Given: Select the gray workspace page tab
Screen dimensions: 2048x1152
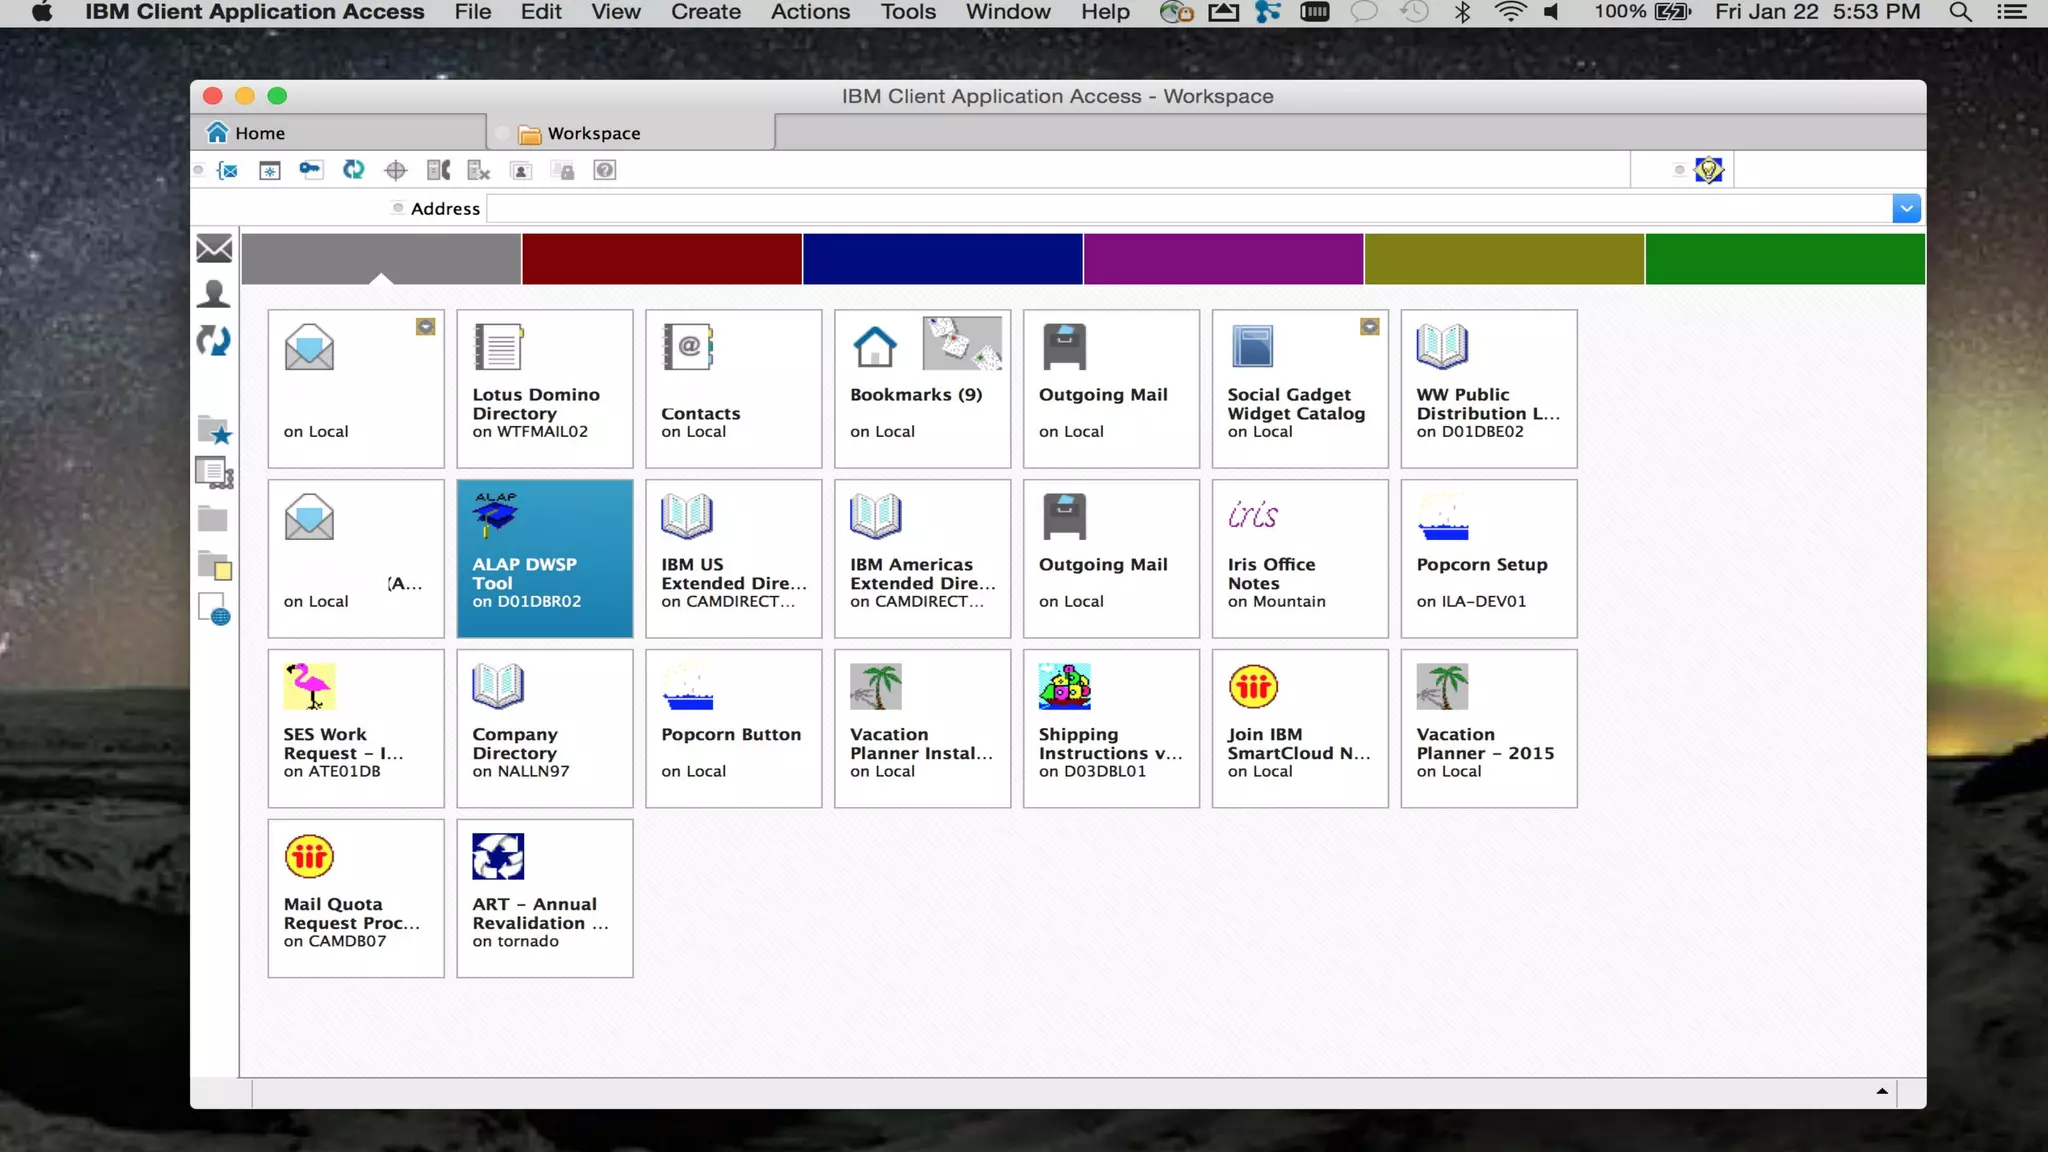Looking at the screenshot, I should [x=381, y=259].
